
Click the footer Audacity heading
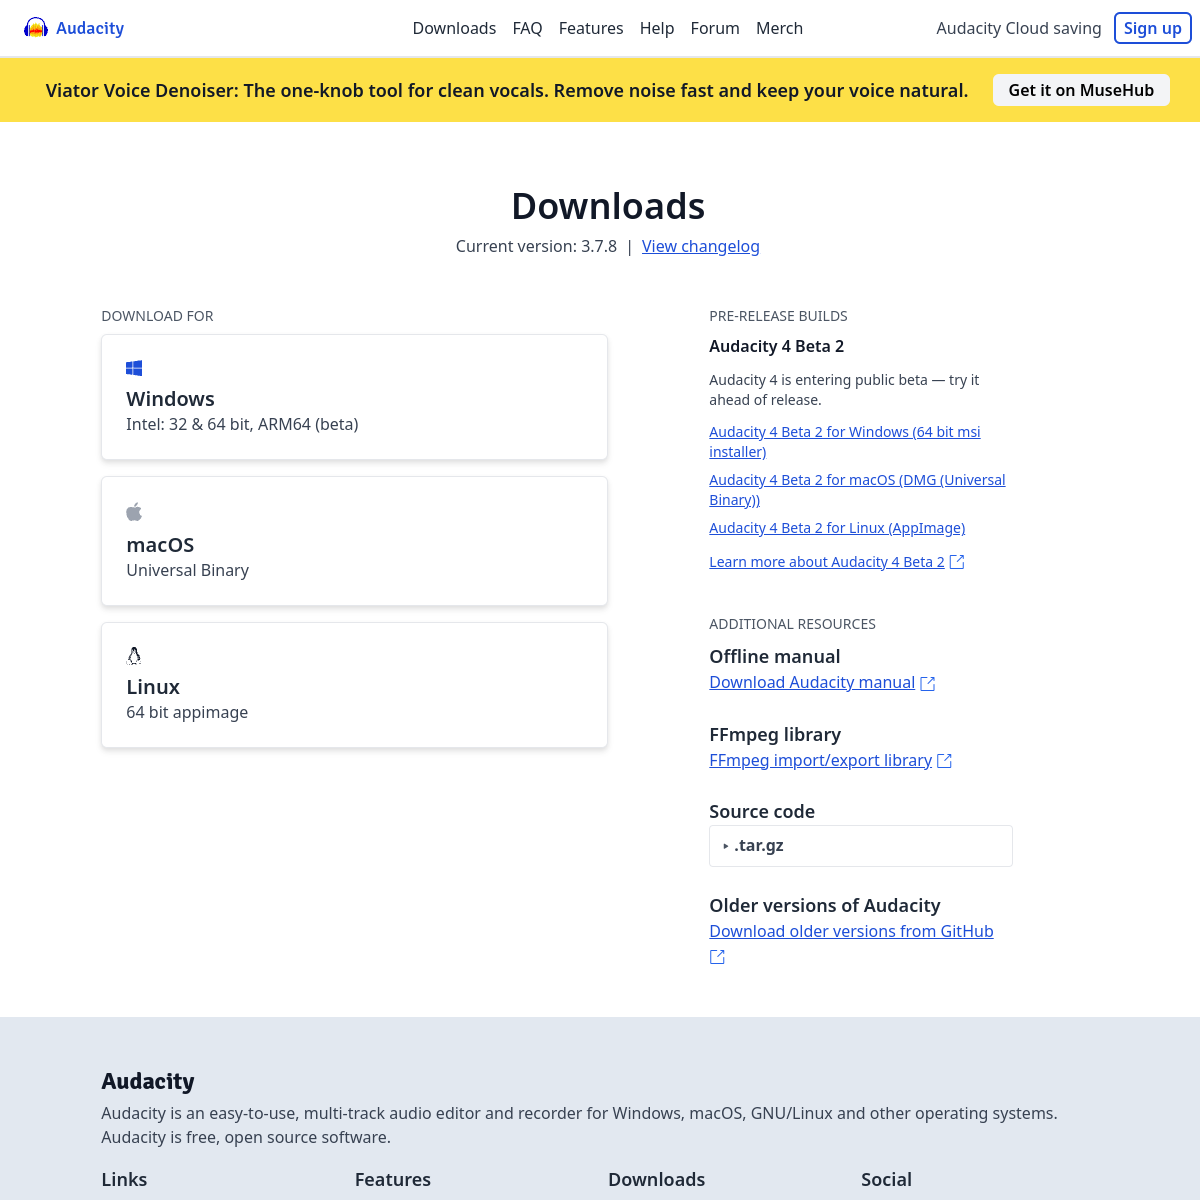point(148,1081)
